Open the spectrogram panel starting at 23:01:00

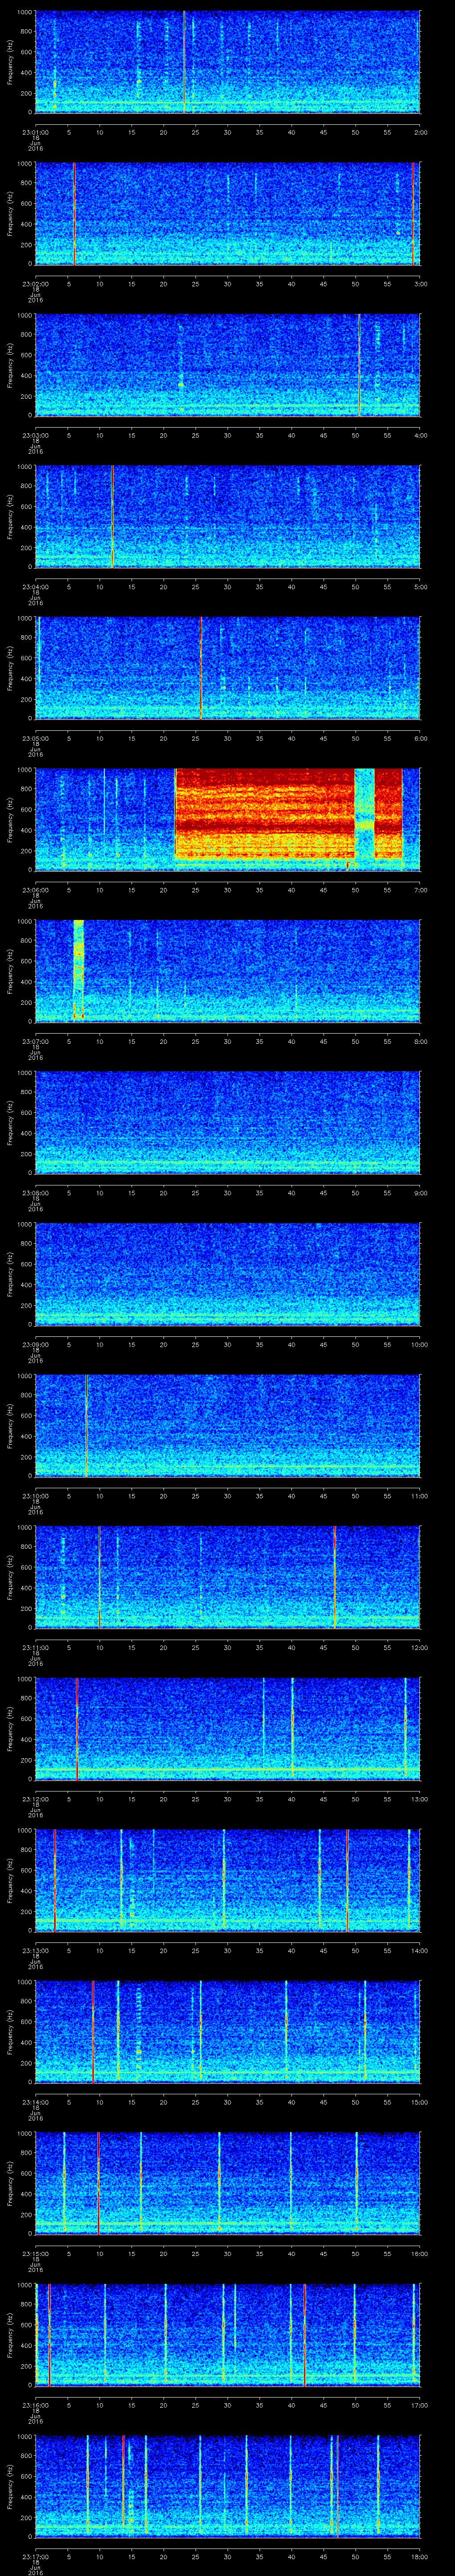click(x=227, y=62)
